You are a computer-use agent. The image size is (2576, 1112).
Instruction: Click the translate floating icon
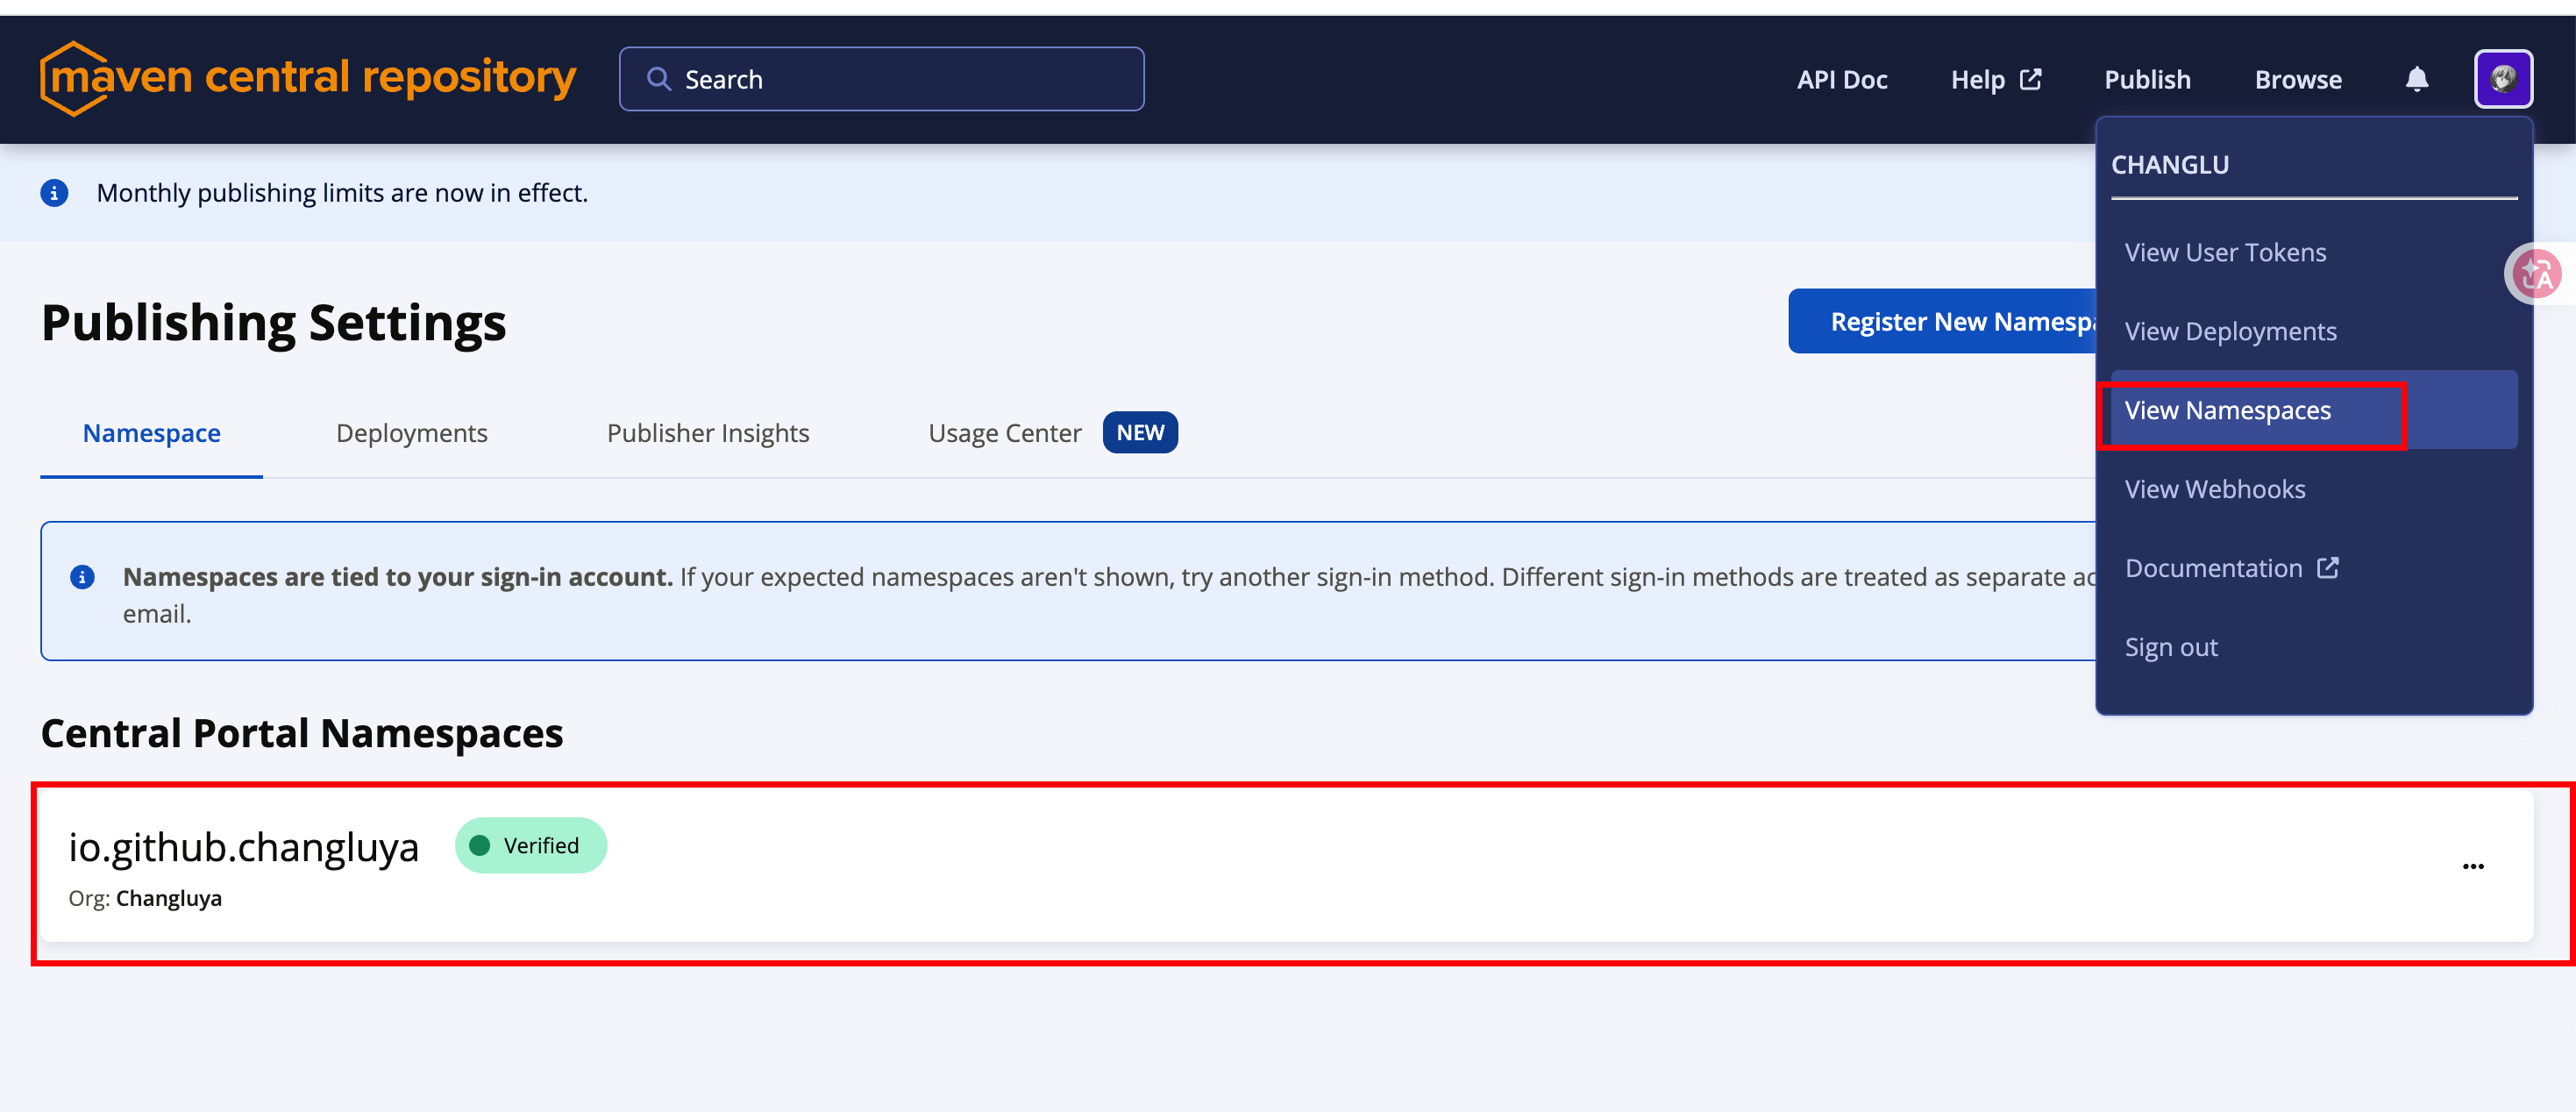(x=2538, y=274)
